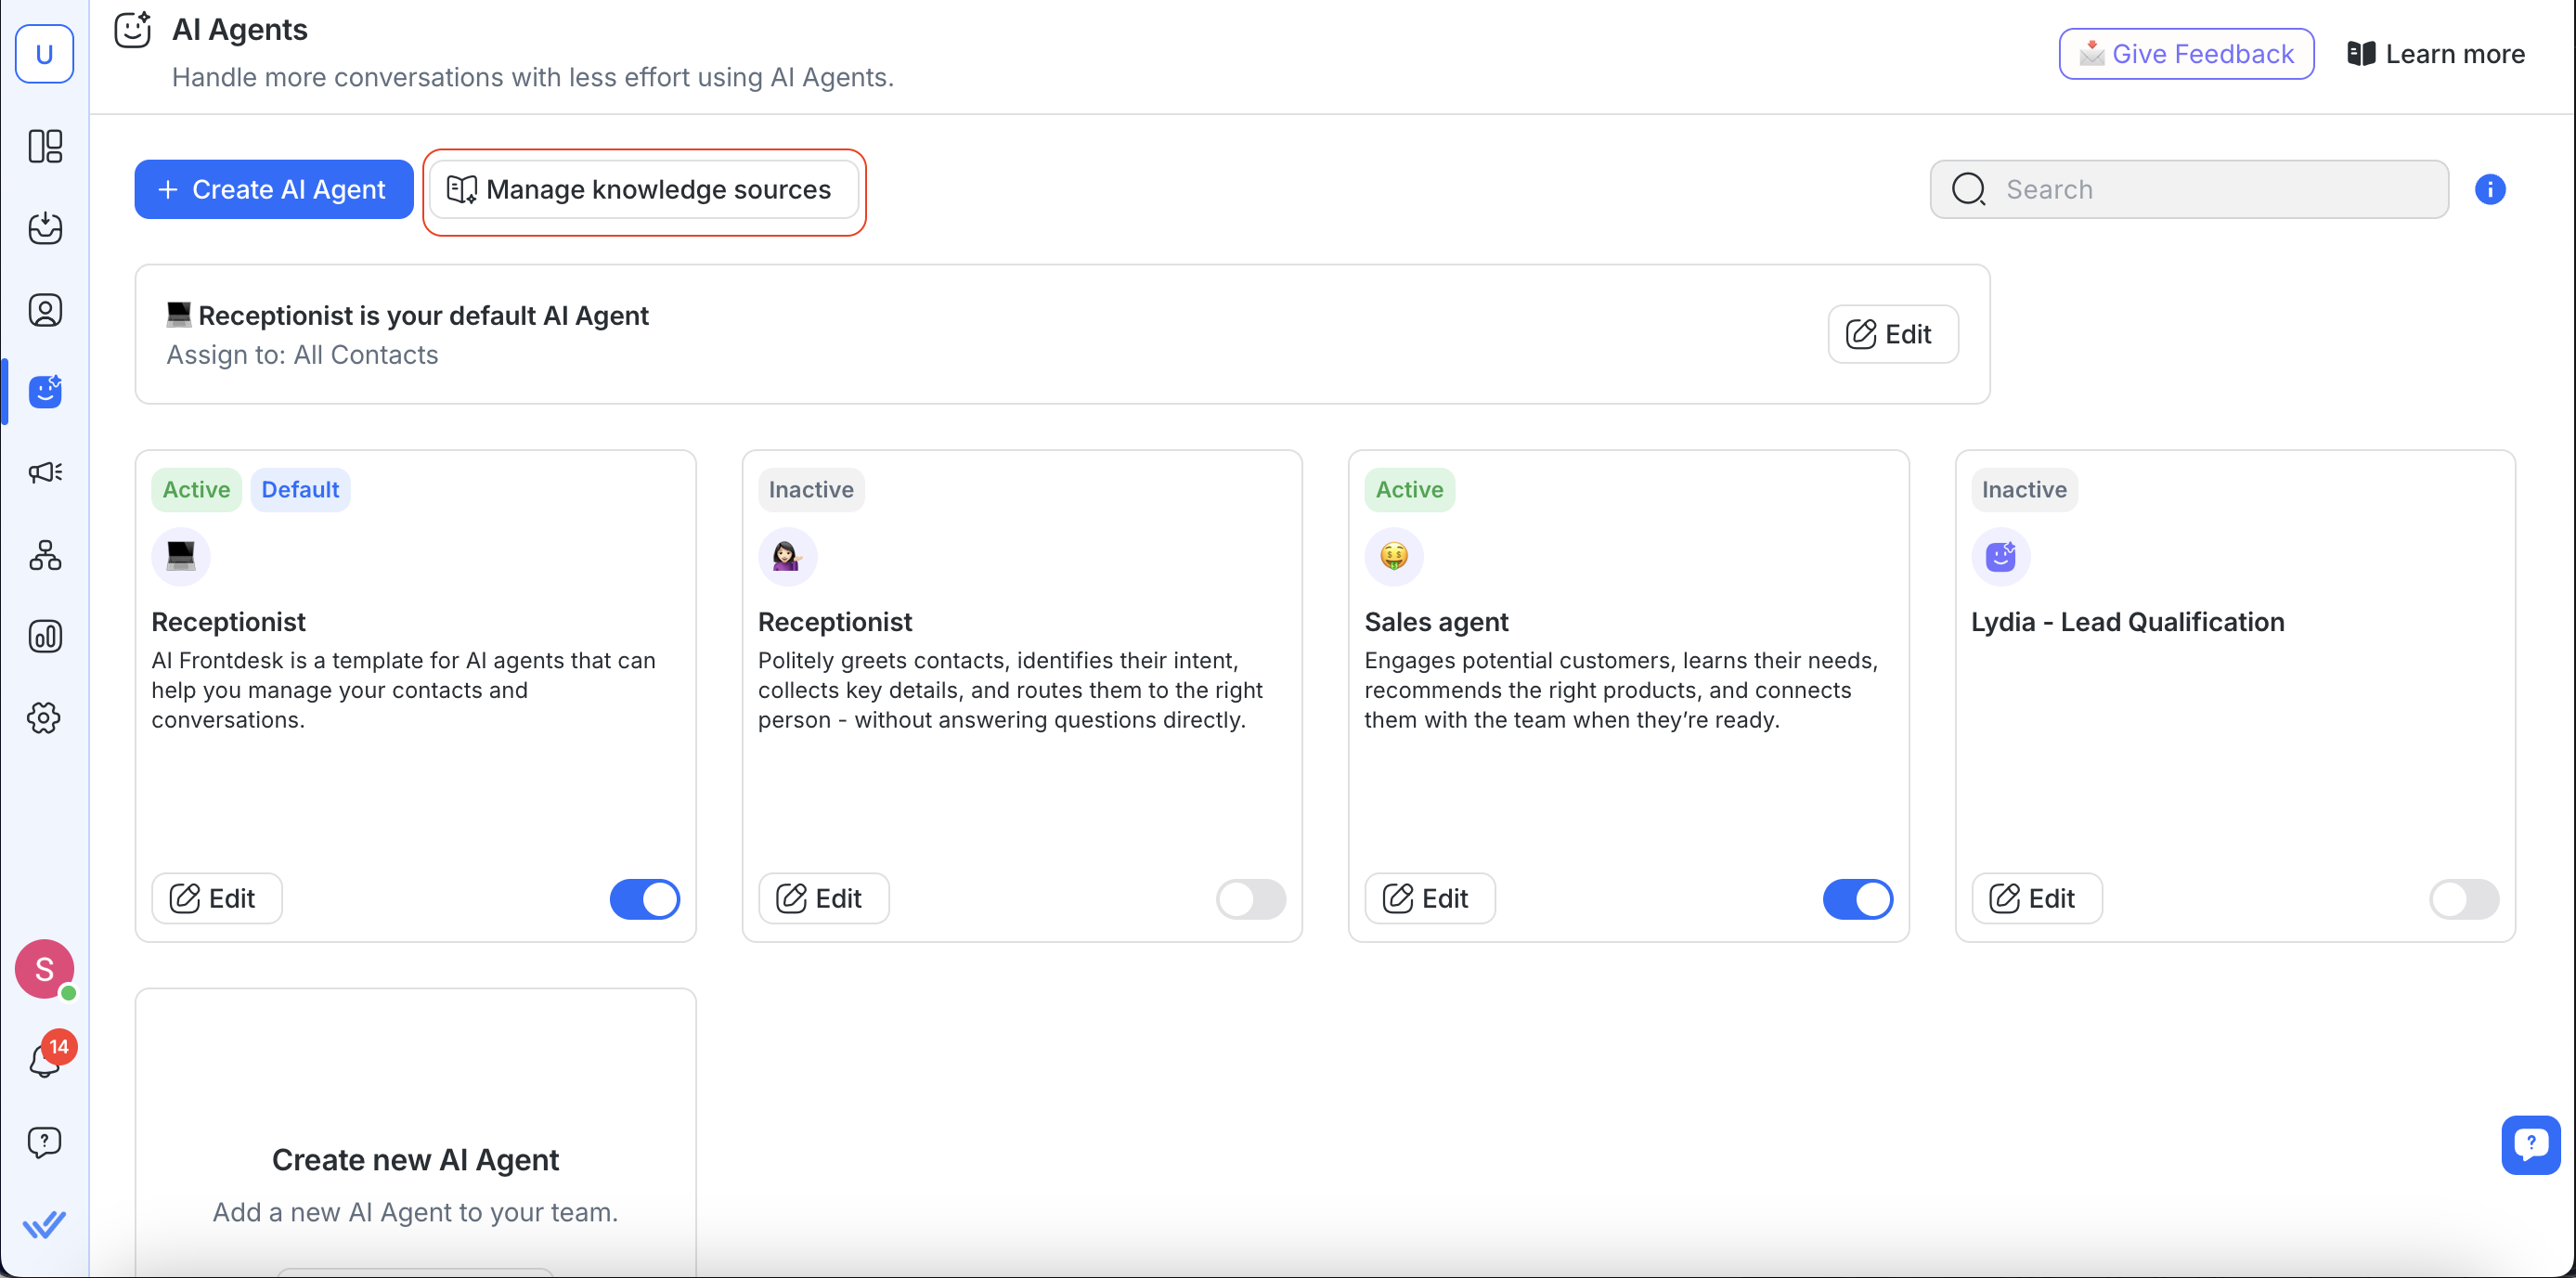Open the notifications bell with 14 alerts
This screenshot has height=1278, width=2576.
[45, 1058]
